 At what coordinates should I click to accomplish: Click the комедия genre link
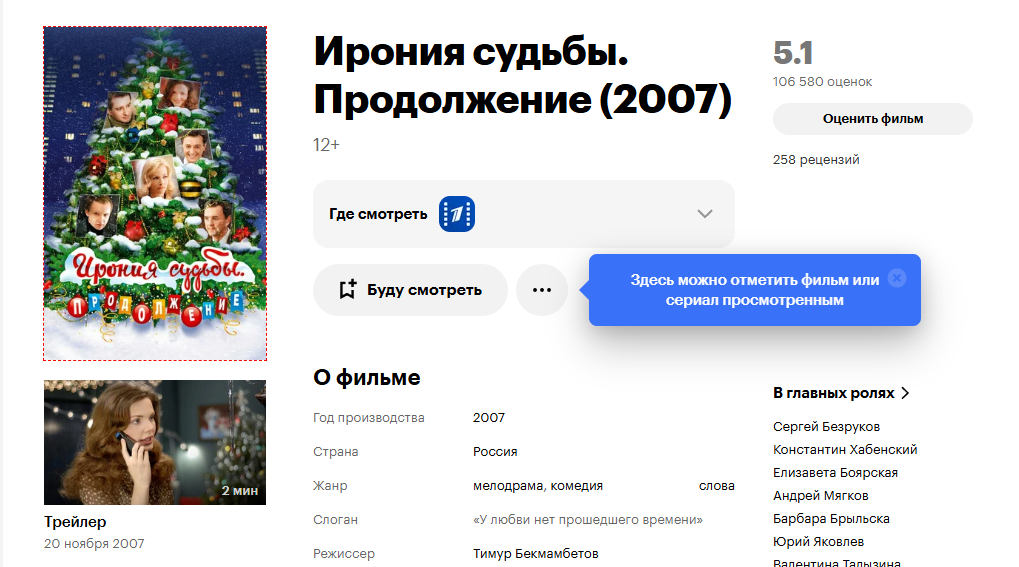tap(576, 486)
